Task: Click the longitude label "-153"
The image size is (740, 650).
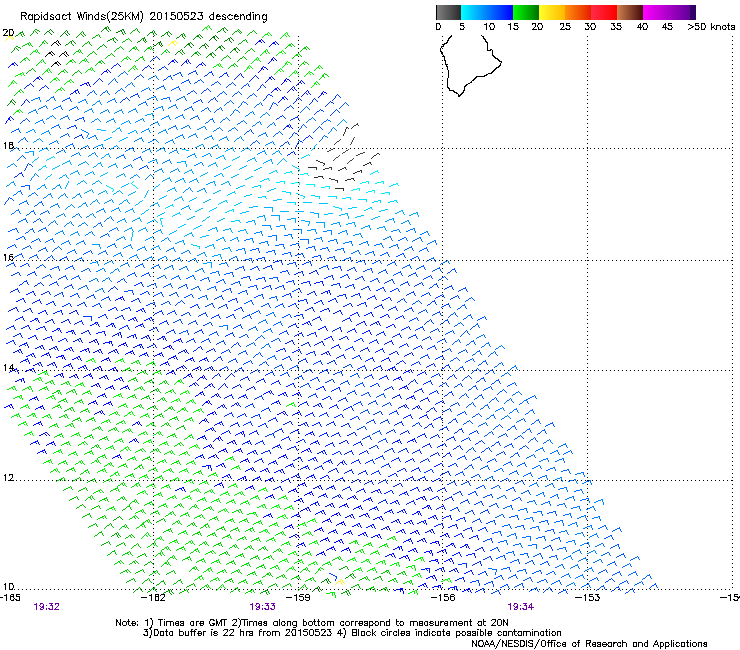Action: 589,598
